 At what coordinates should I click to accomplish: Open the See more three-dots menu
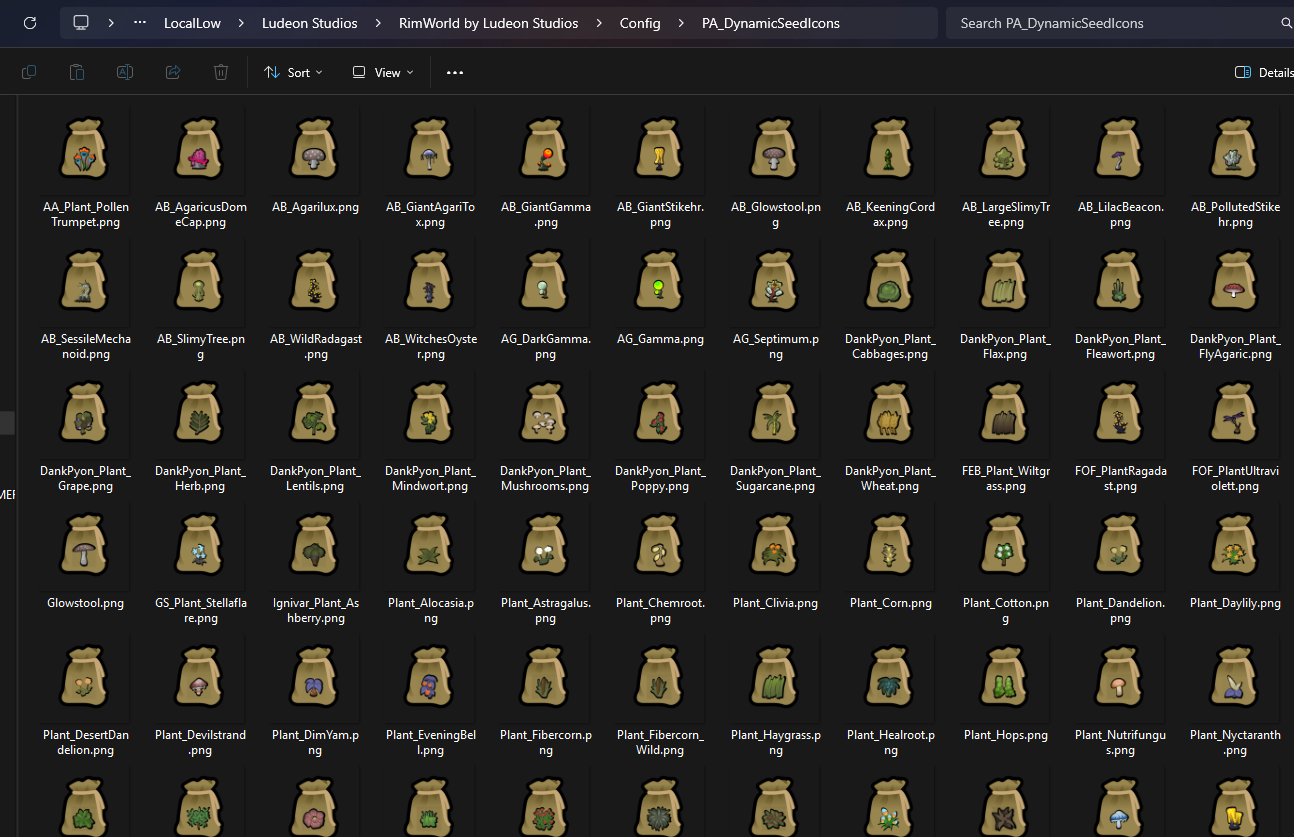[x=455, y=72]
